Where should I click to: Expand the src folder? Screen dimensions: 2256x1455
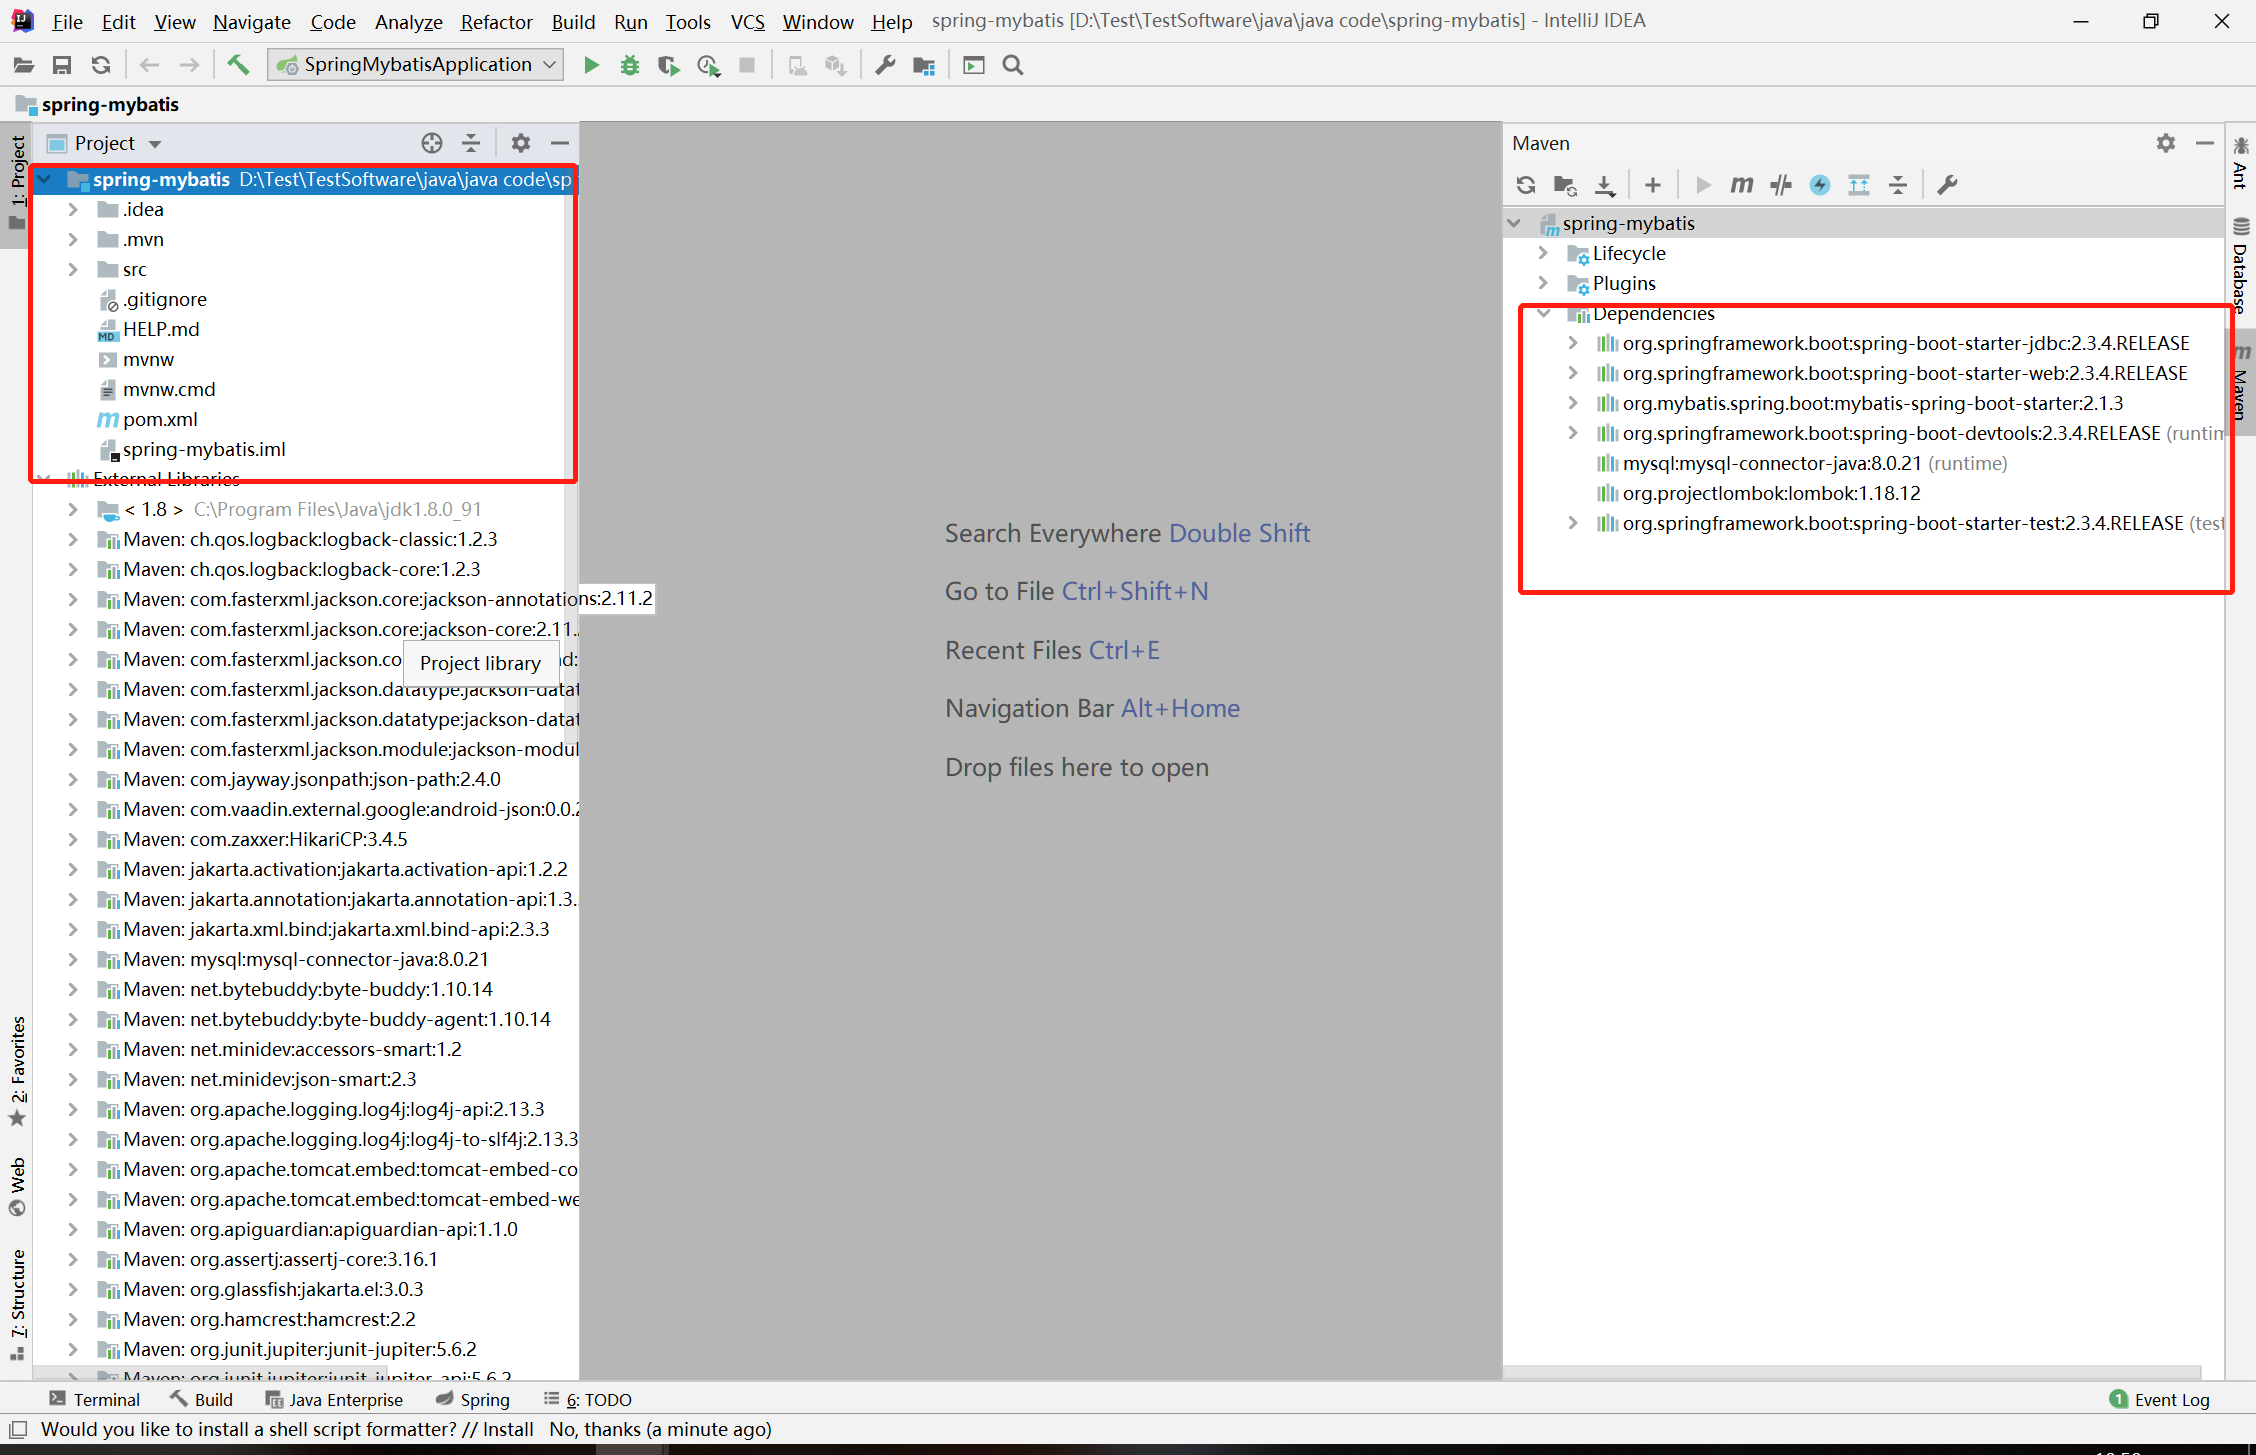[x=73, y=269]
